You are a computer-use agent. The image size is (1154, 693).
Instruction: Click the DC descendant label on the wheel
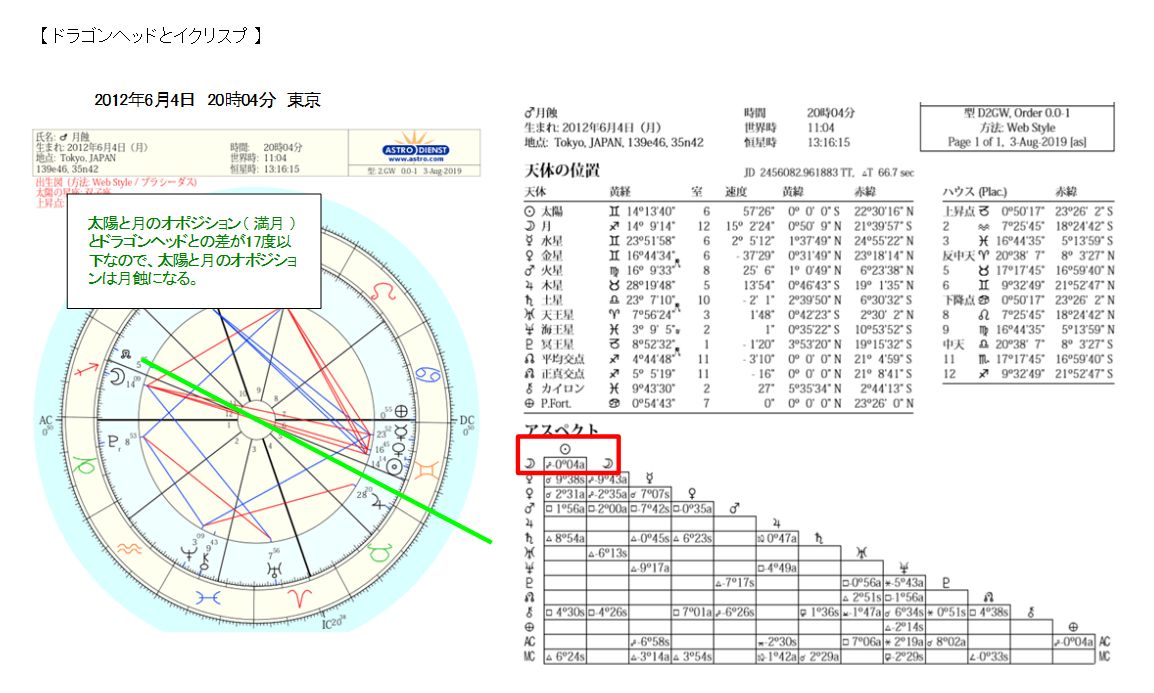click(x=467, y=420)
